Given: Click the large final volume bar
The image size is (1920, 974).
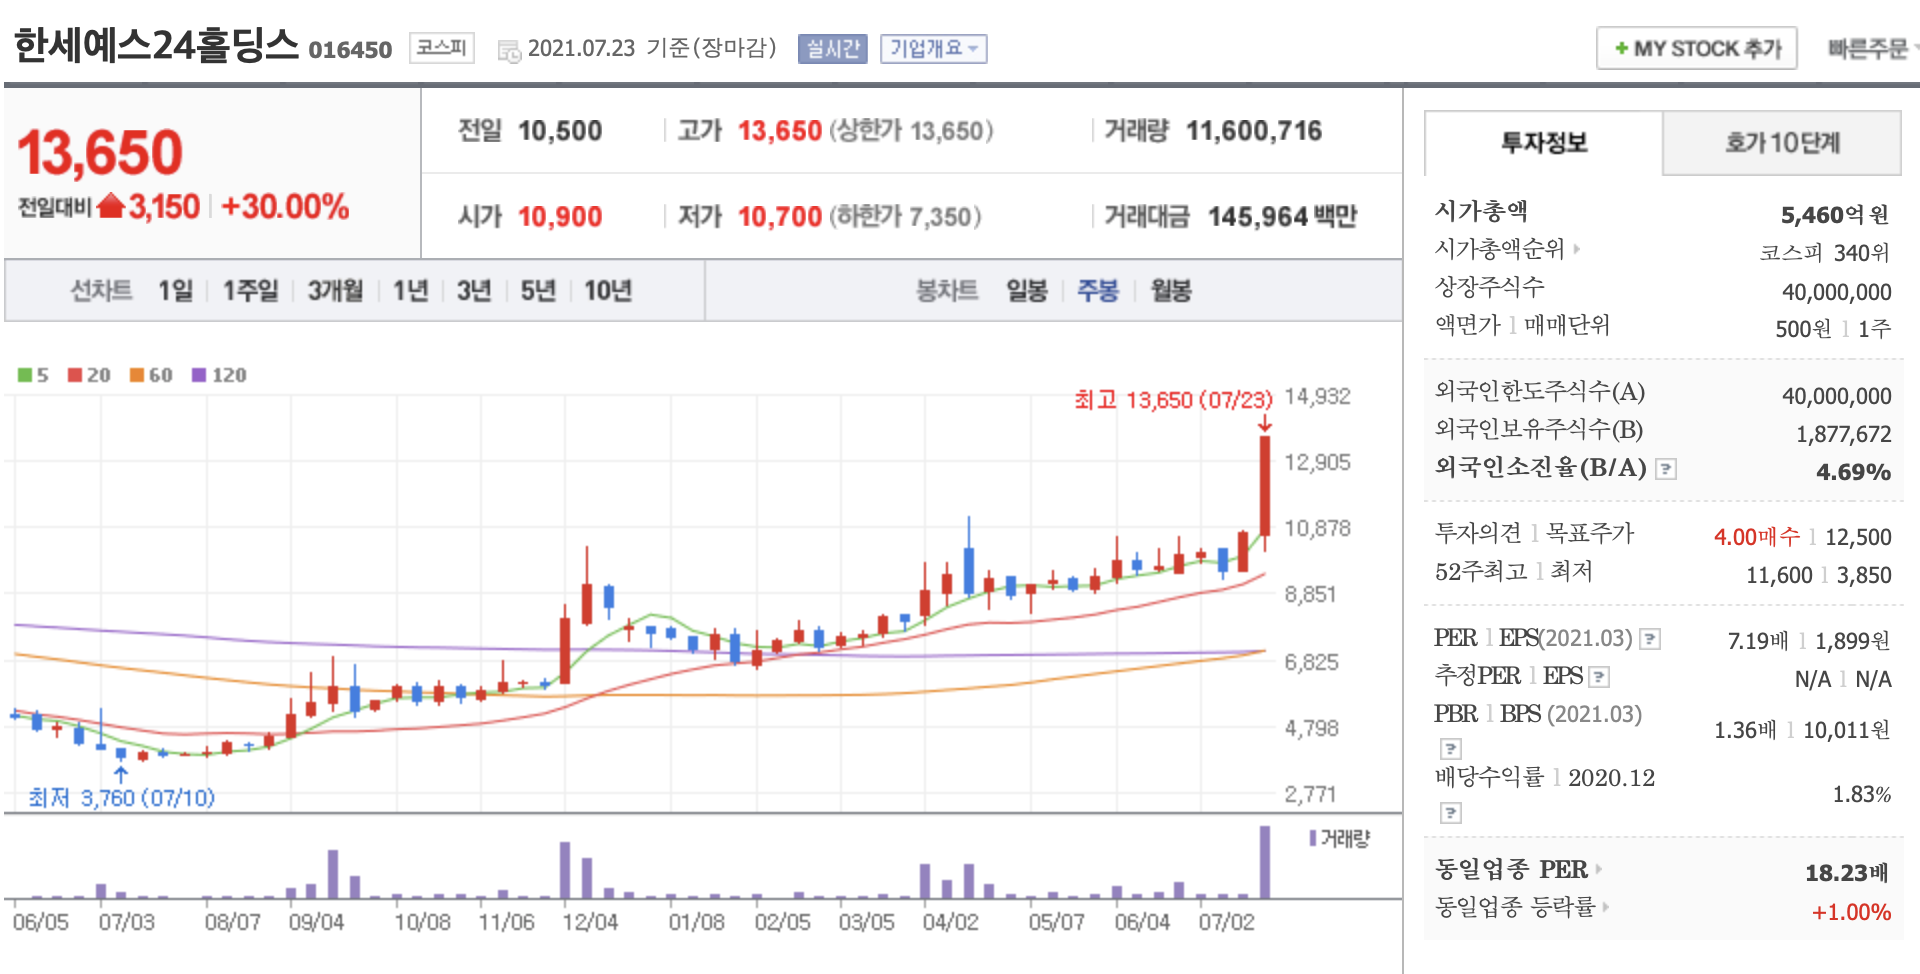Looking at the screenshot, I should [1265, 862].
